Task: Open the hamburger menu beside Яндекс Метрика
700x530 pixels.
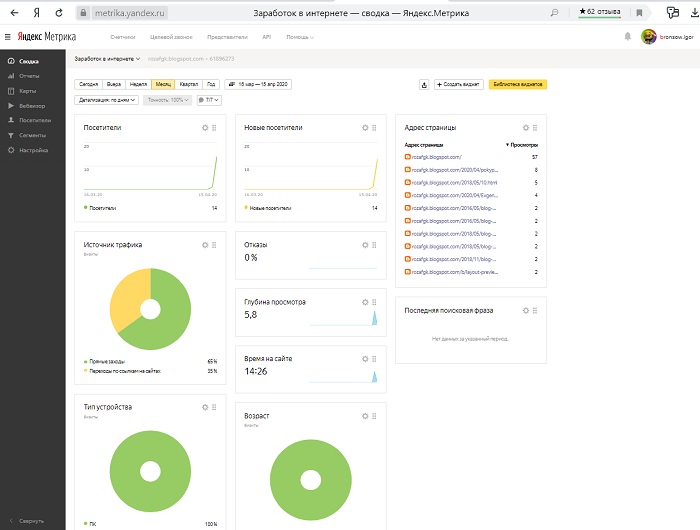Action: click(8, 37)
